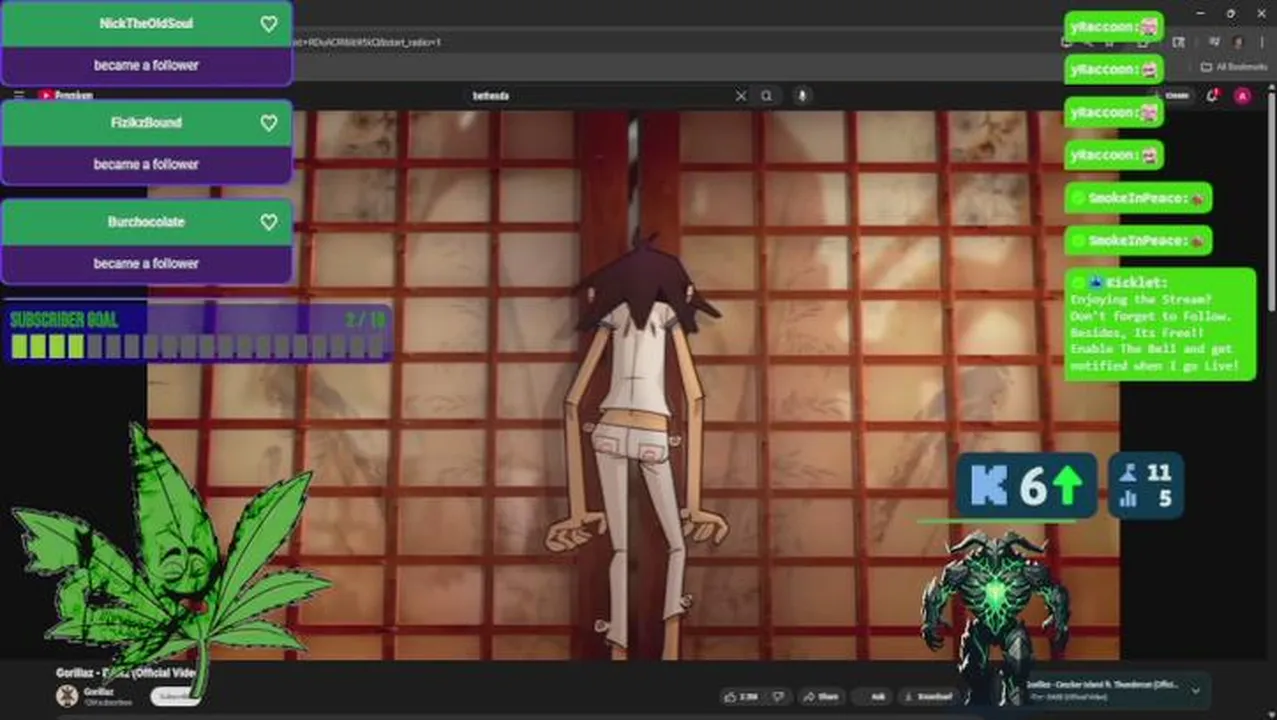Click the NickTheOldSoul follower name
Viewport: 1277px width, 720px height.
click(146, 23)
